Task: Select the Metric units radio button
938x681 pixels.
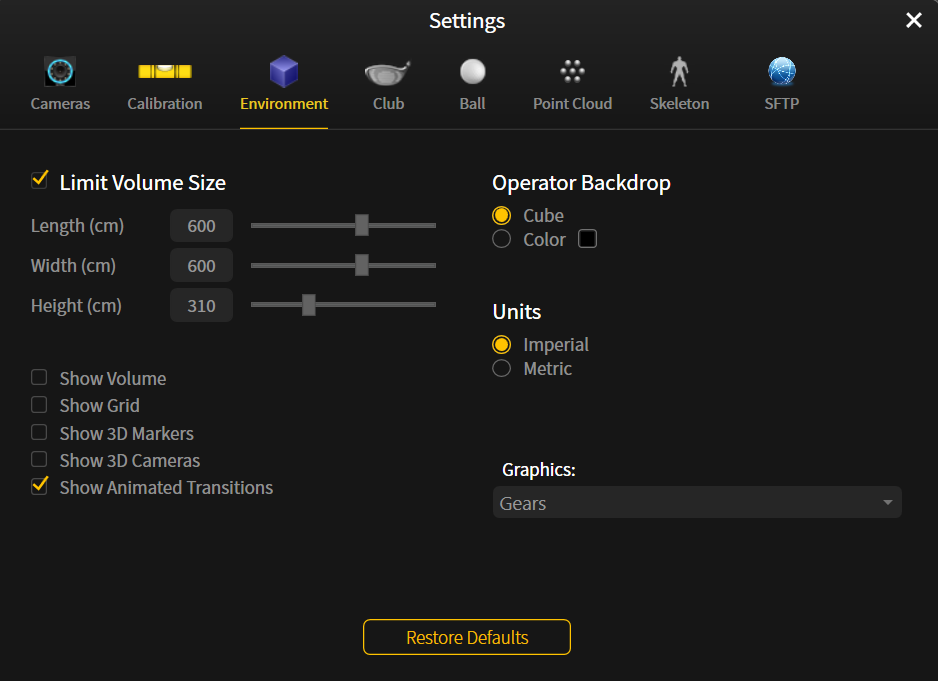Action: point(501,368)
